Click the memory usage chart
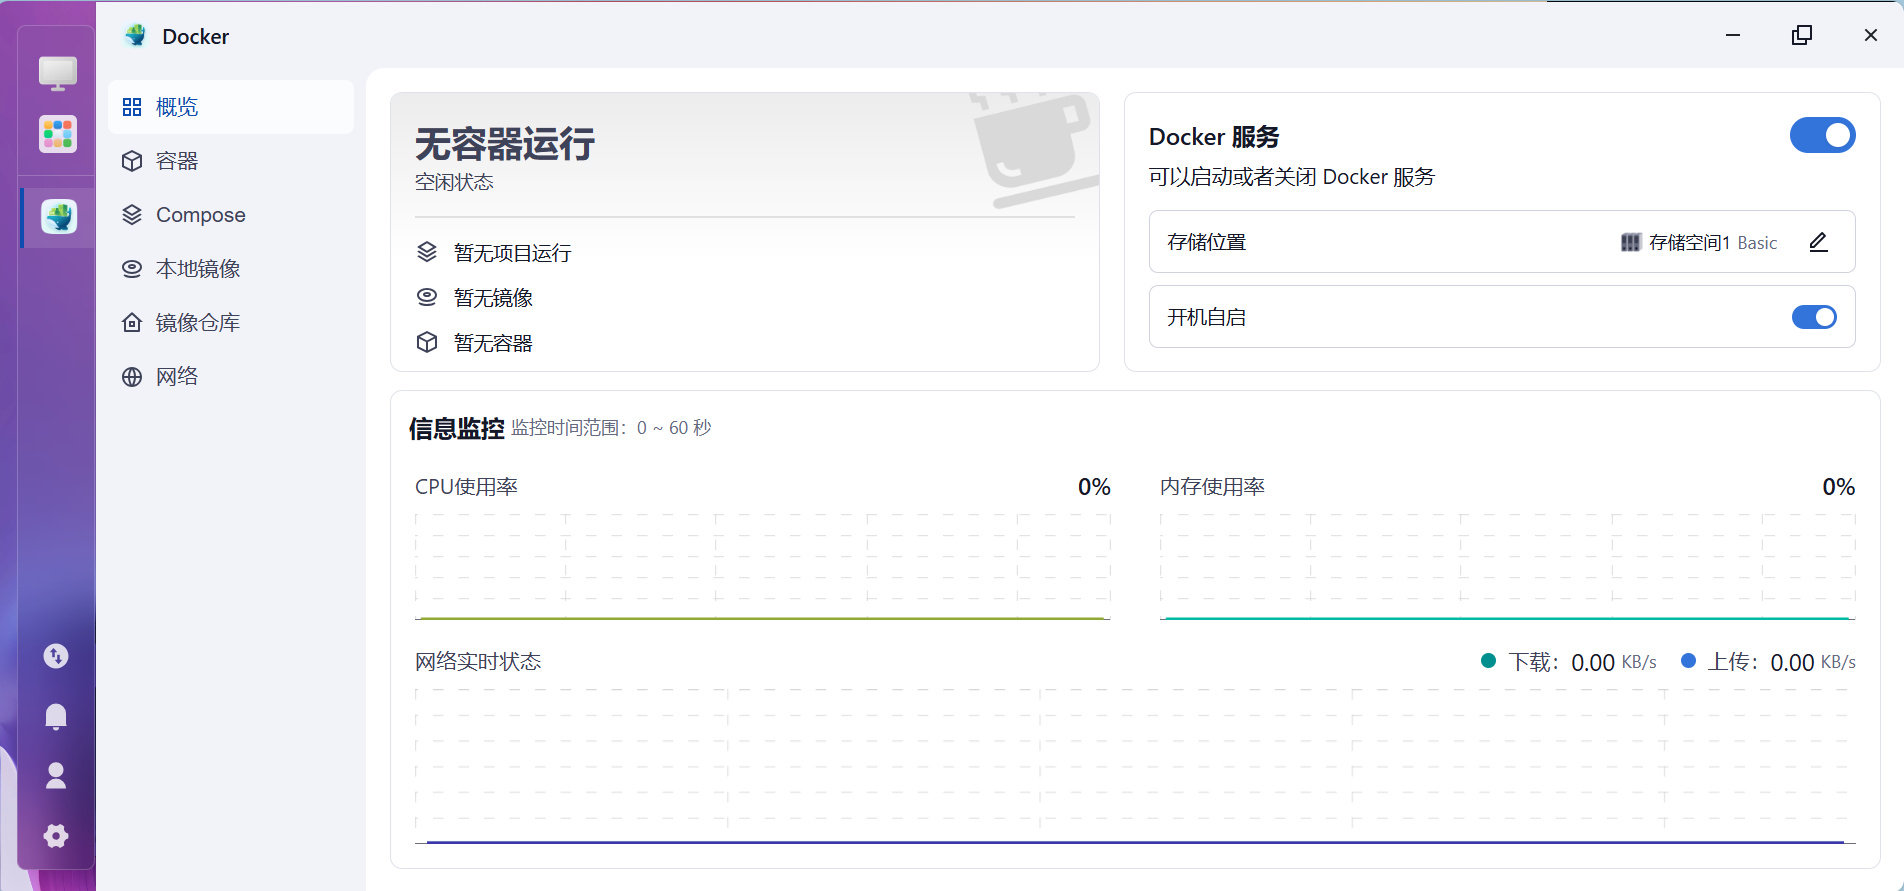1904x891 pixels. pyautogui.click(x=1508, y=567)
